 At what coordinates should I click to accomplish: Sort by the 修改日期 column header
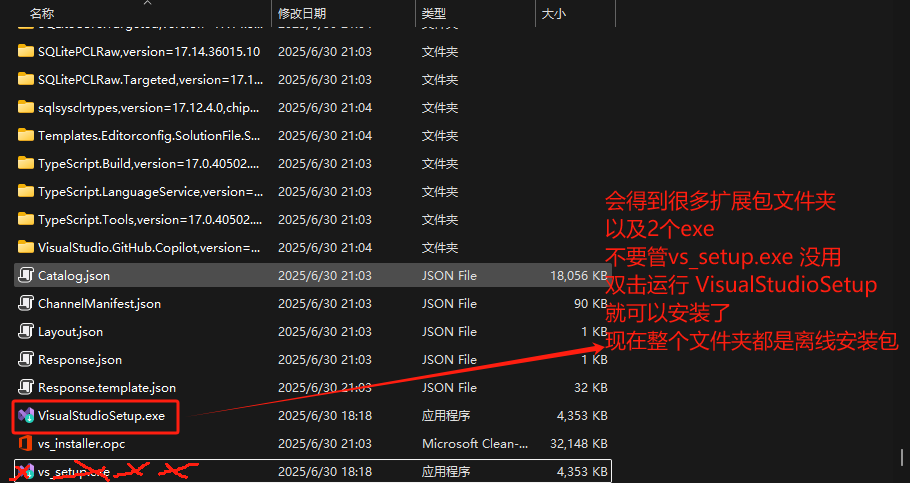[302, 13]
